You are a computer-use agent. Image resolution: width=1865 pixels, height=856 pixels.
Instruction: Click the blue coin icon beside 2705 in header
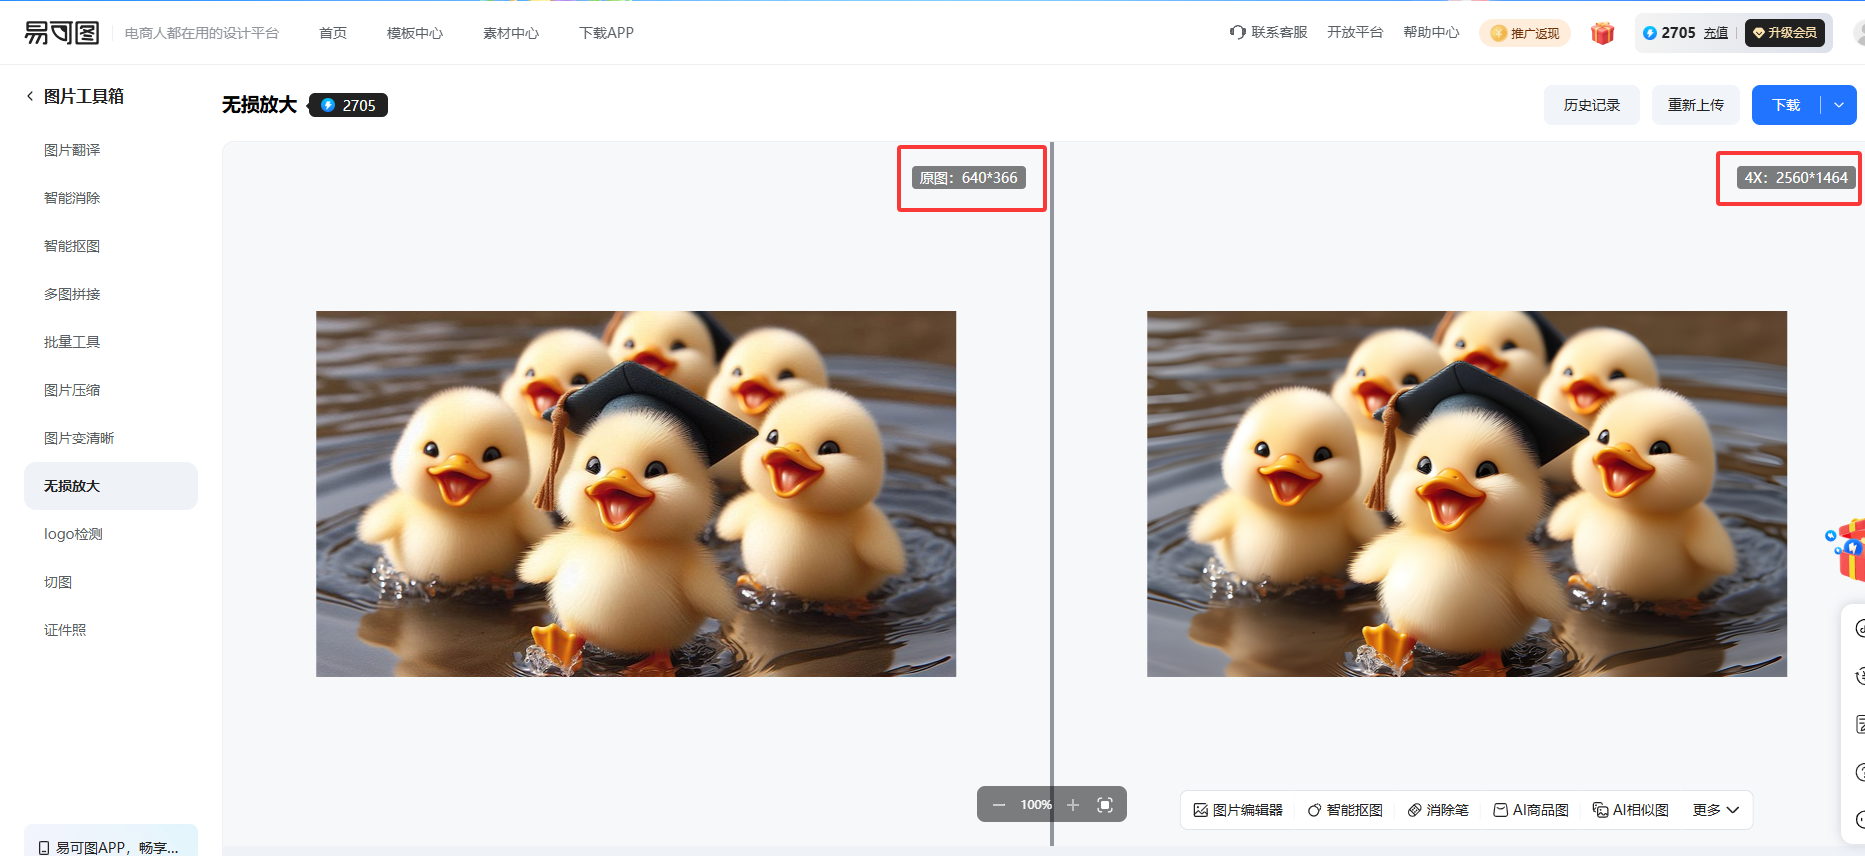coord(1650,33)
